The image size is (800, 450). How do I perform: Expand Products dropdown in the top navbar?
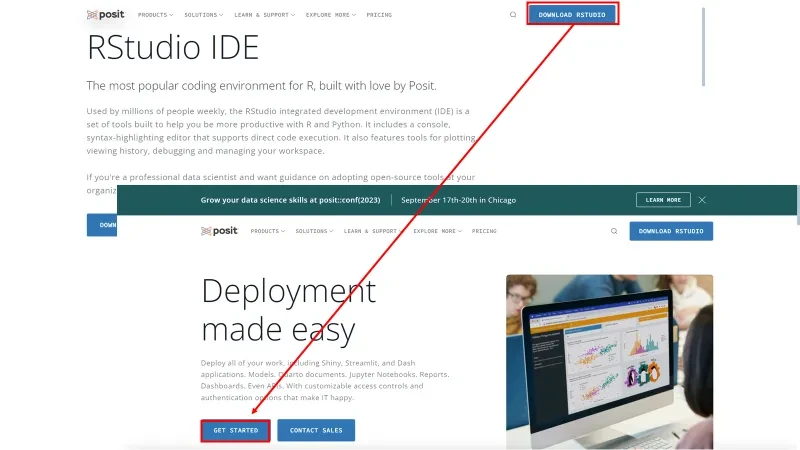[155, 15]
